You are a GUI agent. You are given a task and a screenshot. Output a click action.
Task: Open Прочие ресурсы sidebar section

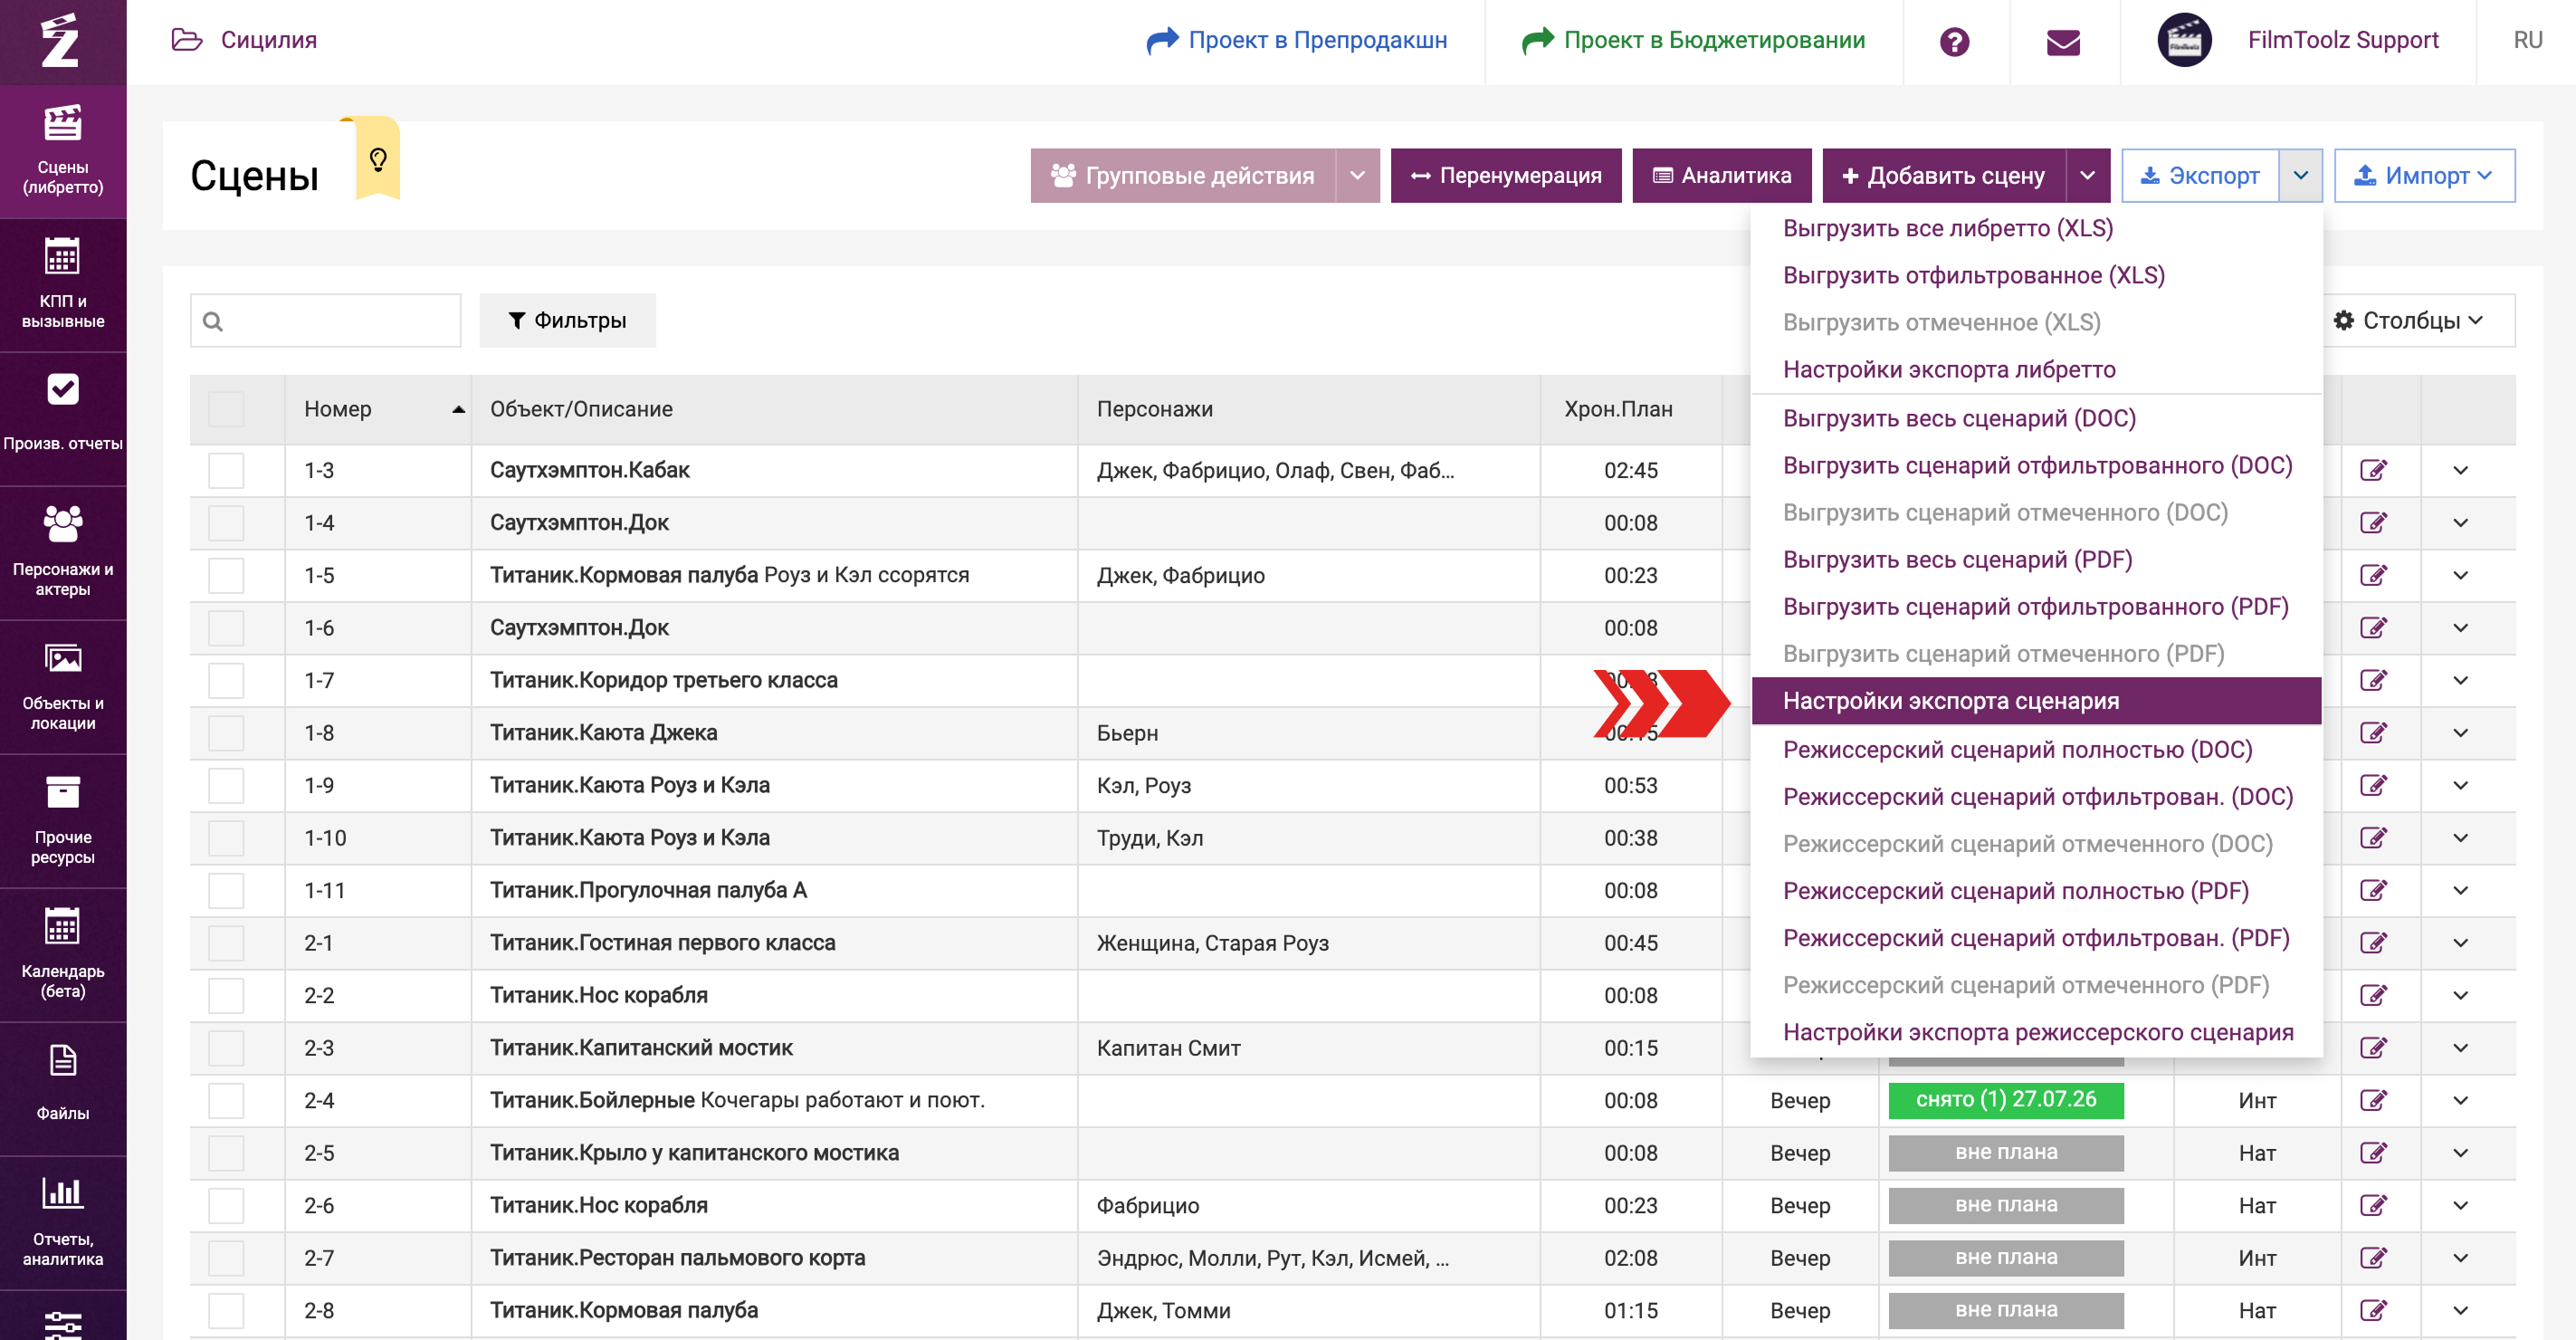coord(63,821)
